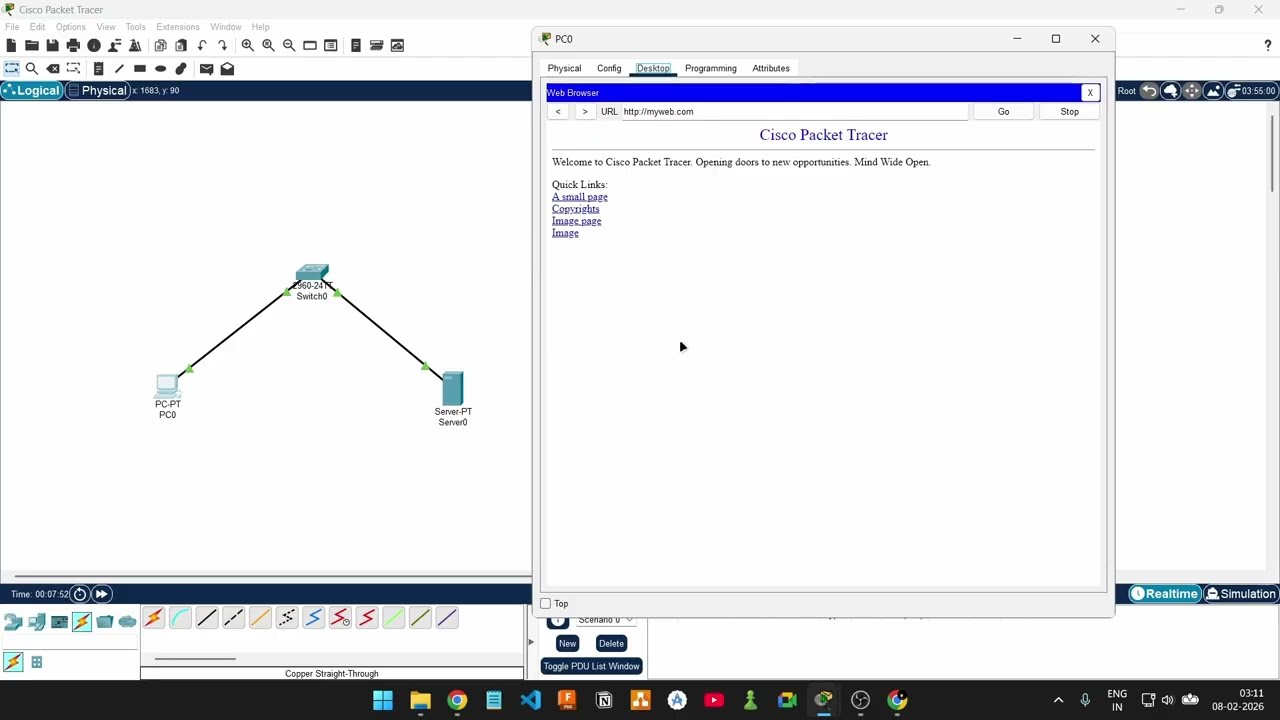The image size is (1280, 720).
Task: Enable the Top checkbox in PC0 window
Action: (546, 604)
